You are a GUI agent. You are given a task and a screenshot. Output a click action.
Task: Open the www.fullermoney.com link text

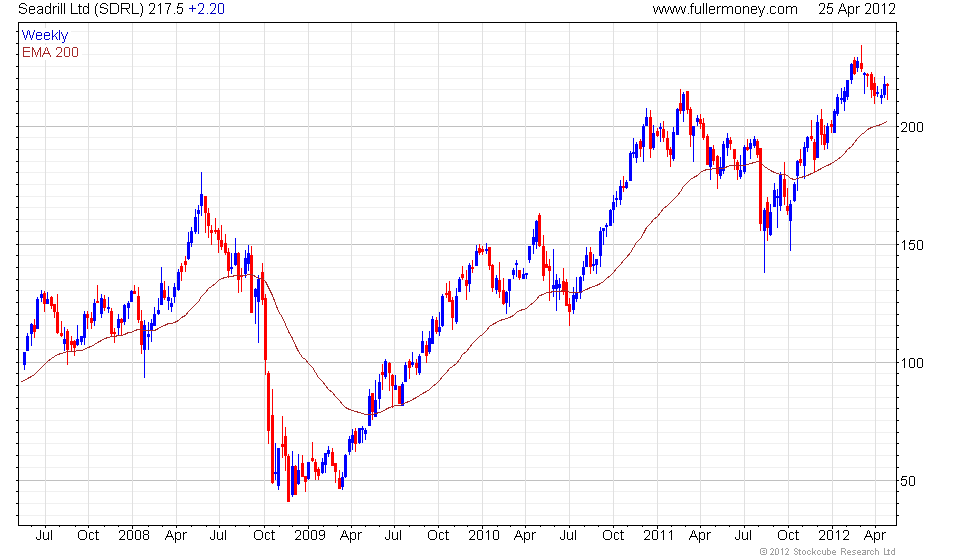tap(725, 9)
